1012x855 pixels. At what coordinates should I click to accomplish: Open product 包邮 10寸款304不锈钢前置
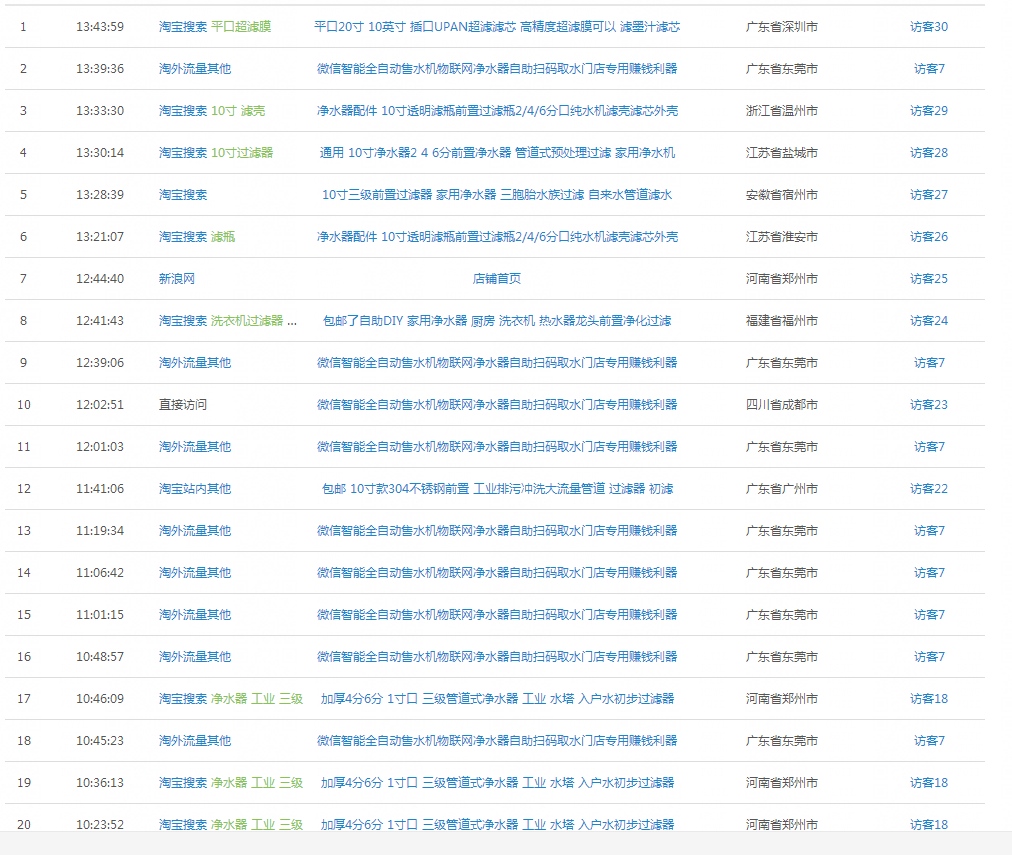coord(497,488)
